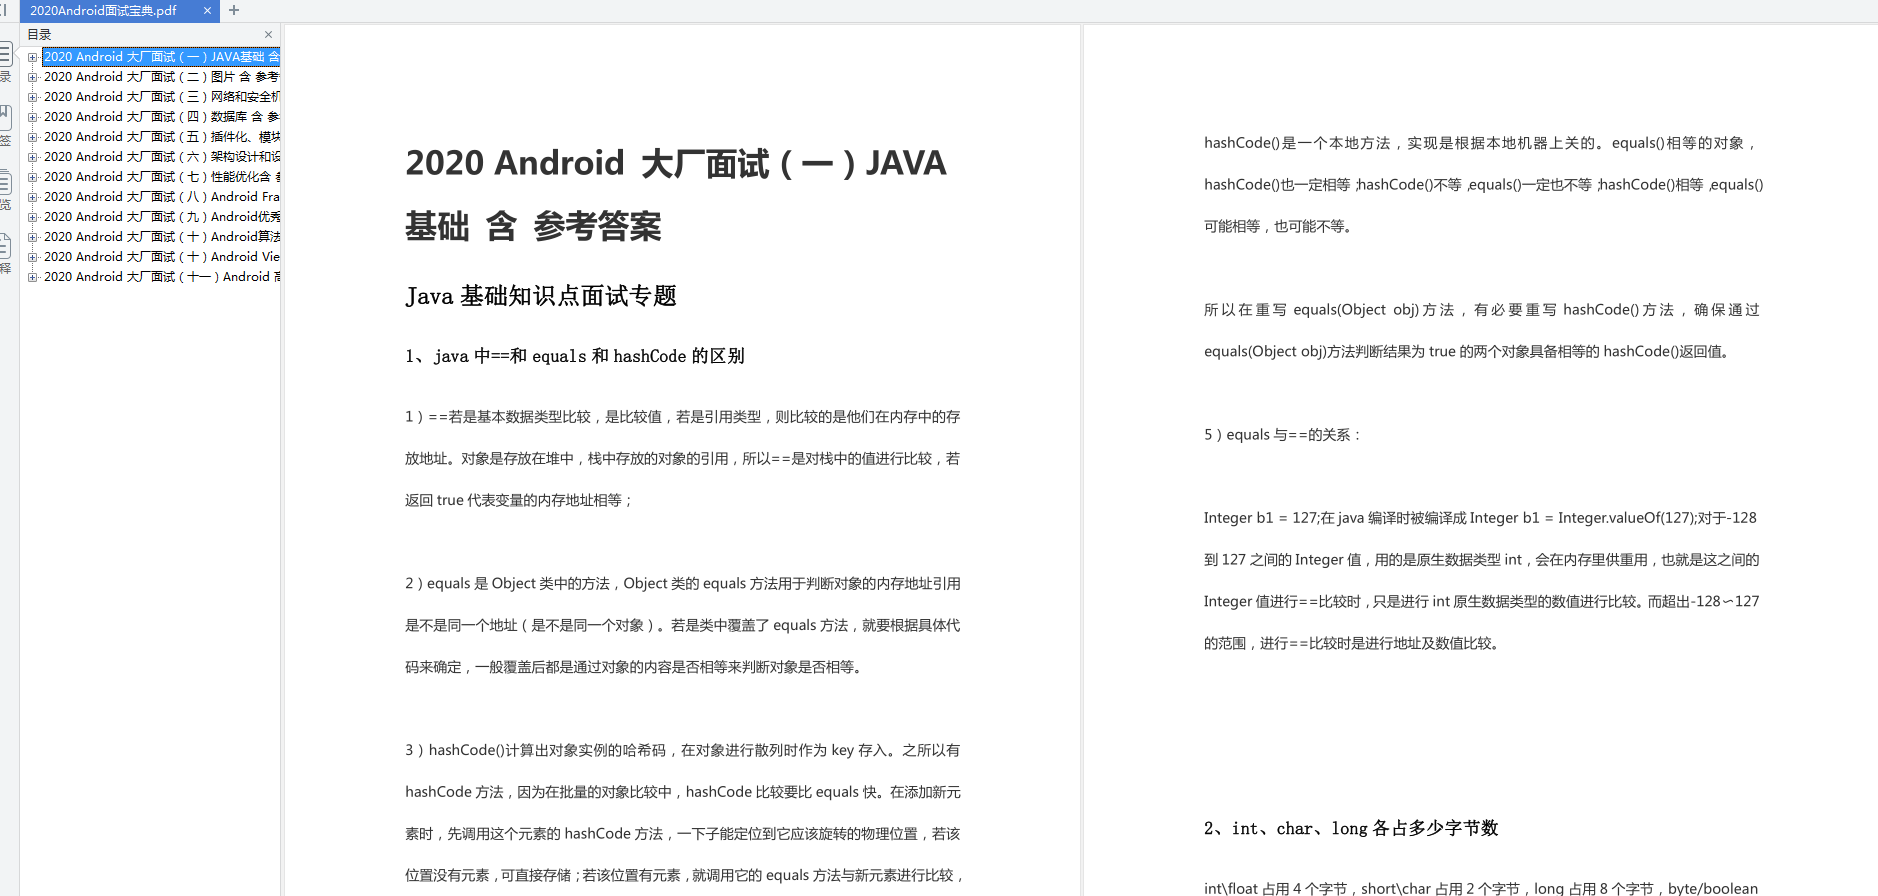Screen dimensions: 1878x896
Task: Open a new tab with plus icon
Action: pos(234,10)
